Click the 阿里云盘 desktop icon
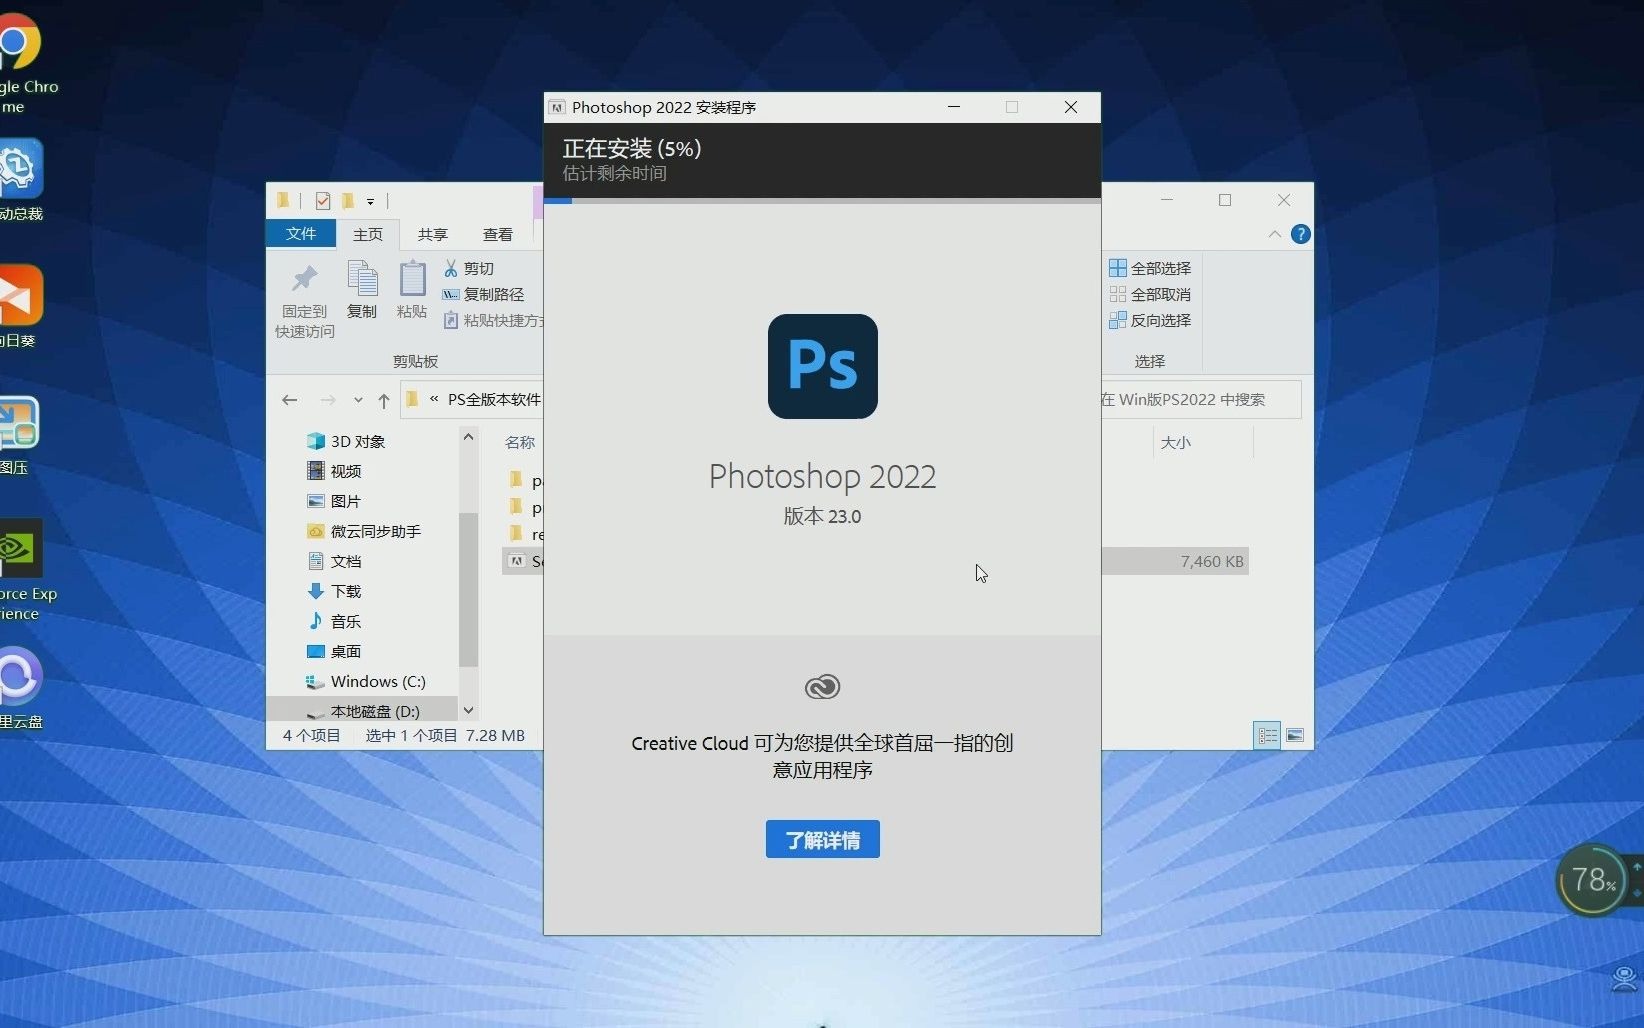 pos(20,688)
